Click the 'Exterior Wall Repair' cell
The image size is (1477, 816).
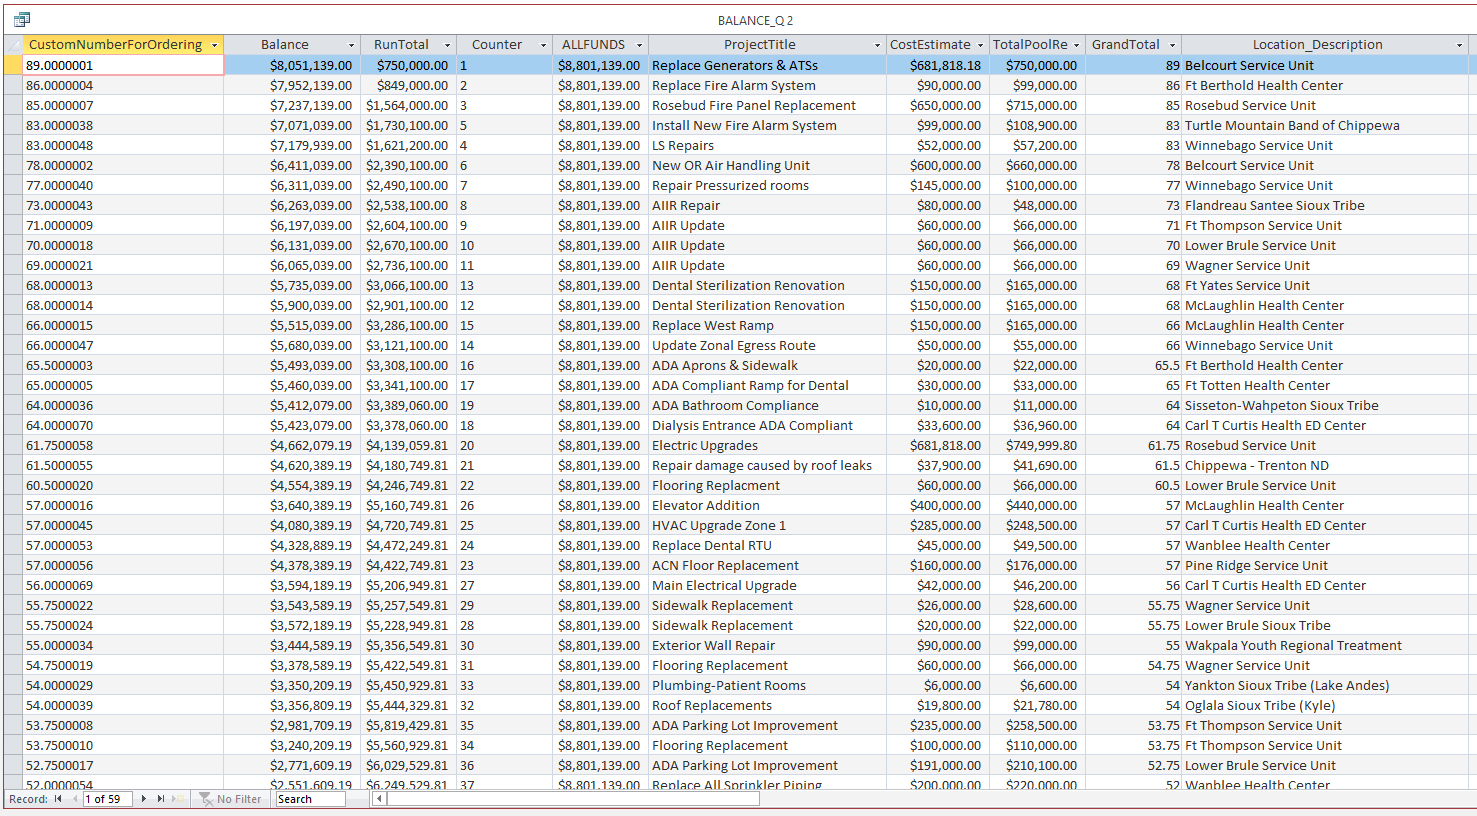coord(767,645)
